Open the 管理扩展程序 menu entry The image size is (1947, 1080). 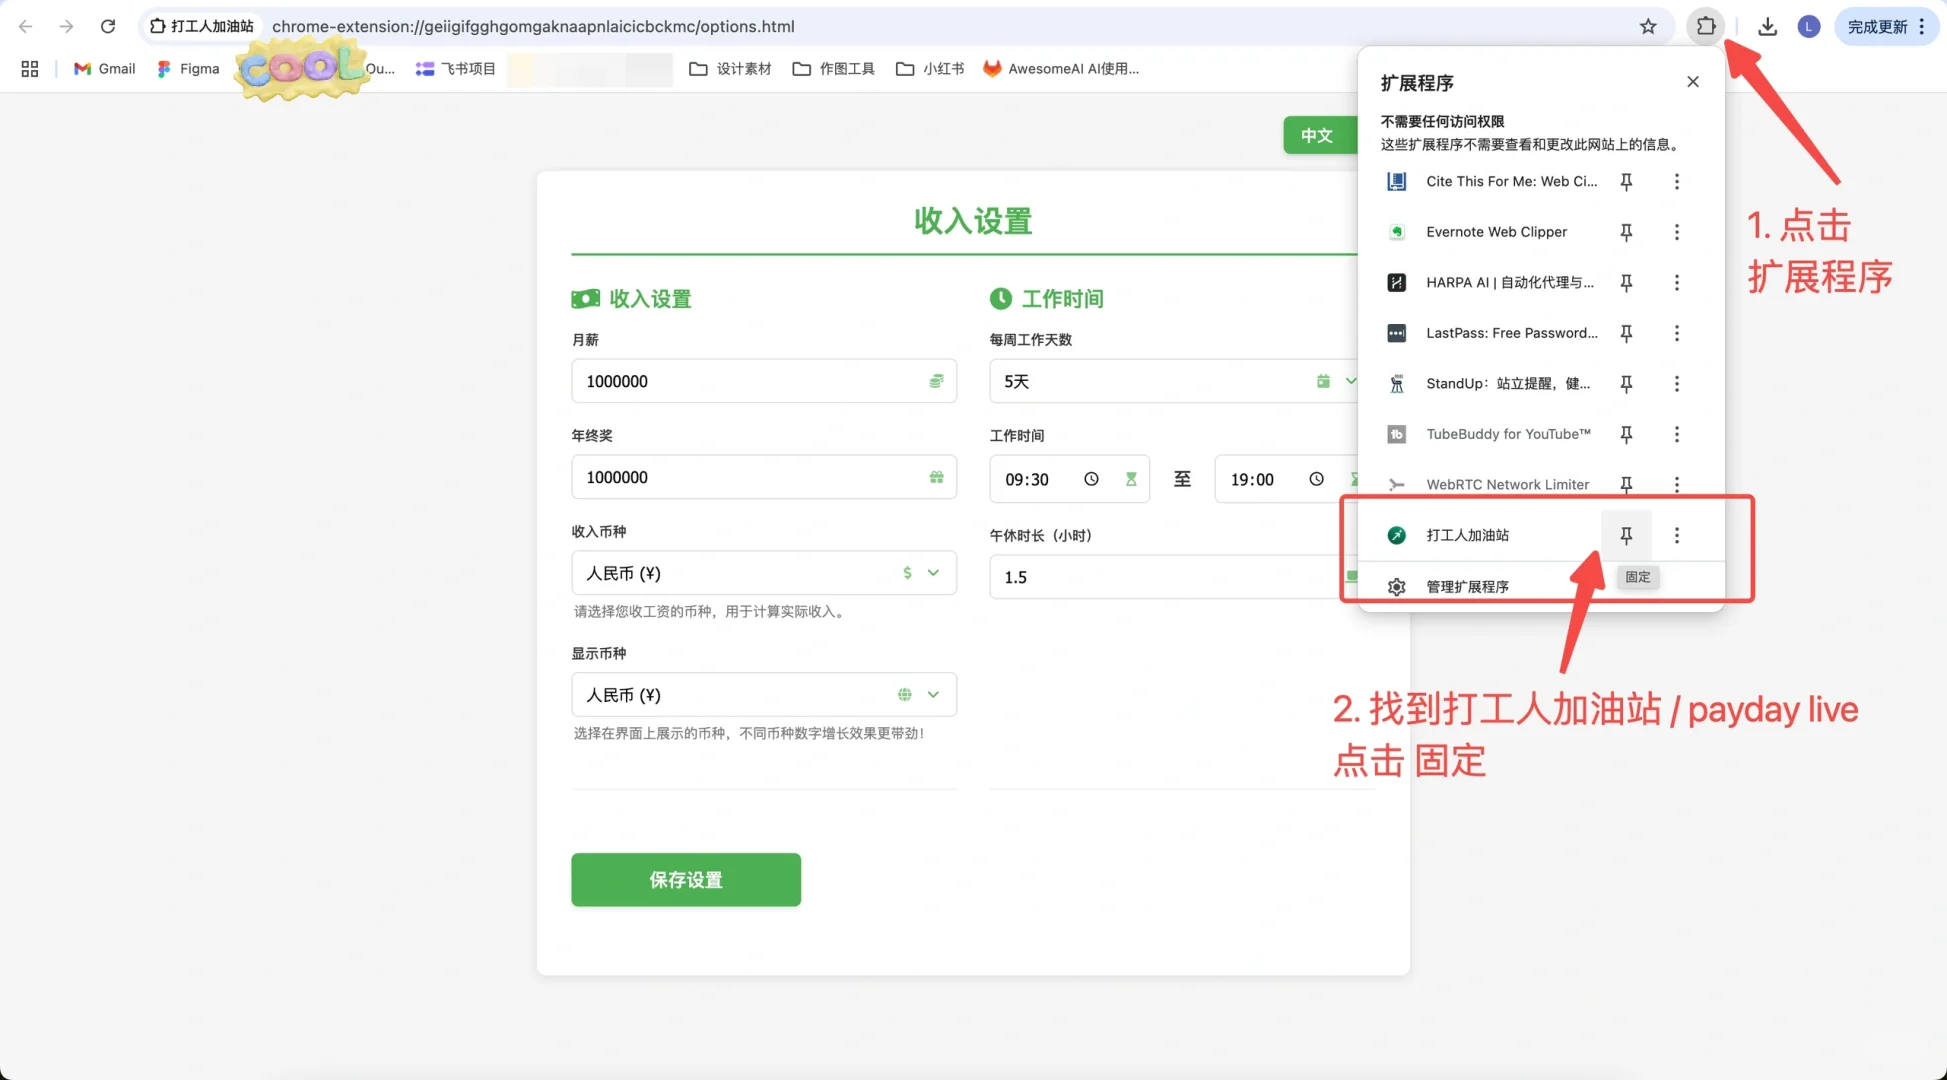point(1466,586)
